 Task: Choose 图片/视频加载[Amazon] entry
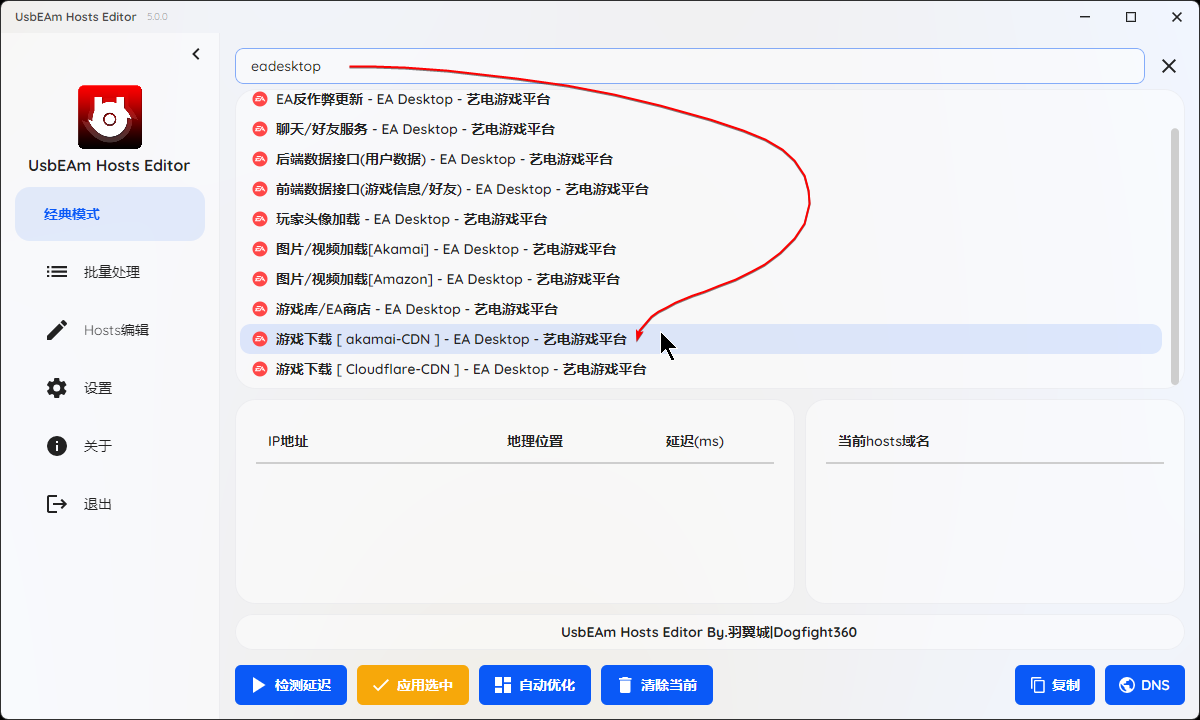447,279
